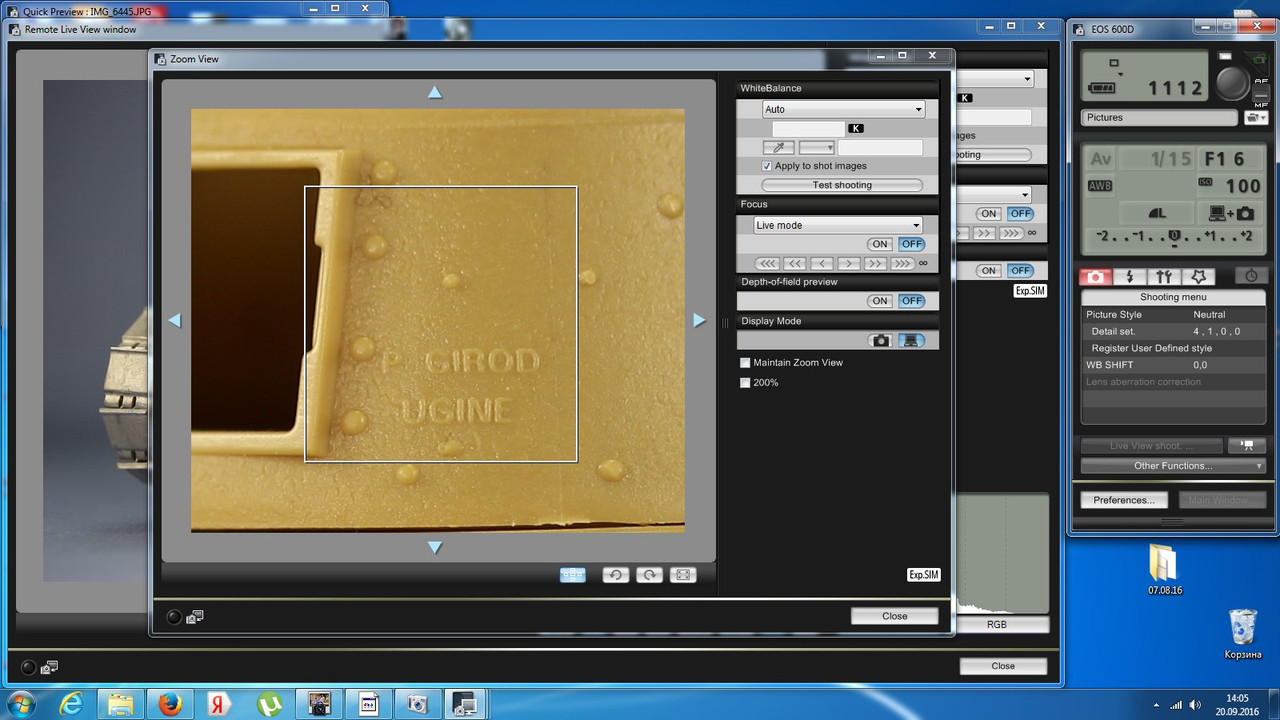1280x720 pixels.
Task: Click the Test shooting button
Action: [842, 185]
